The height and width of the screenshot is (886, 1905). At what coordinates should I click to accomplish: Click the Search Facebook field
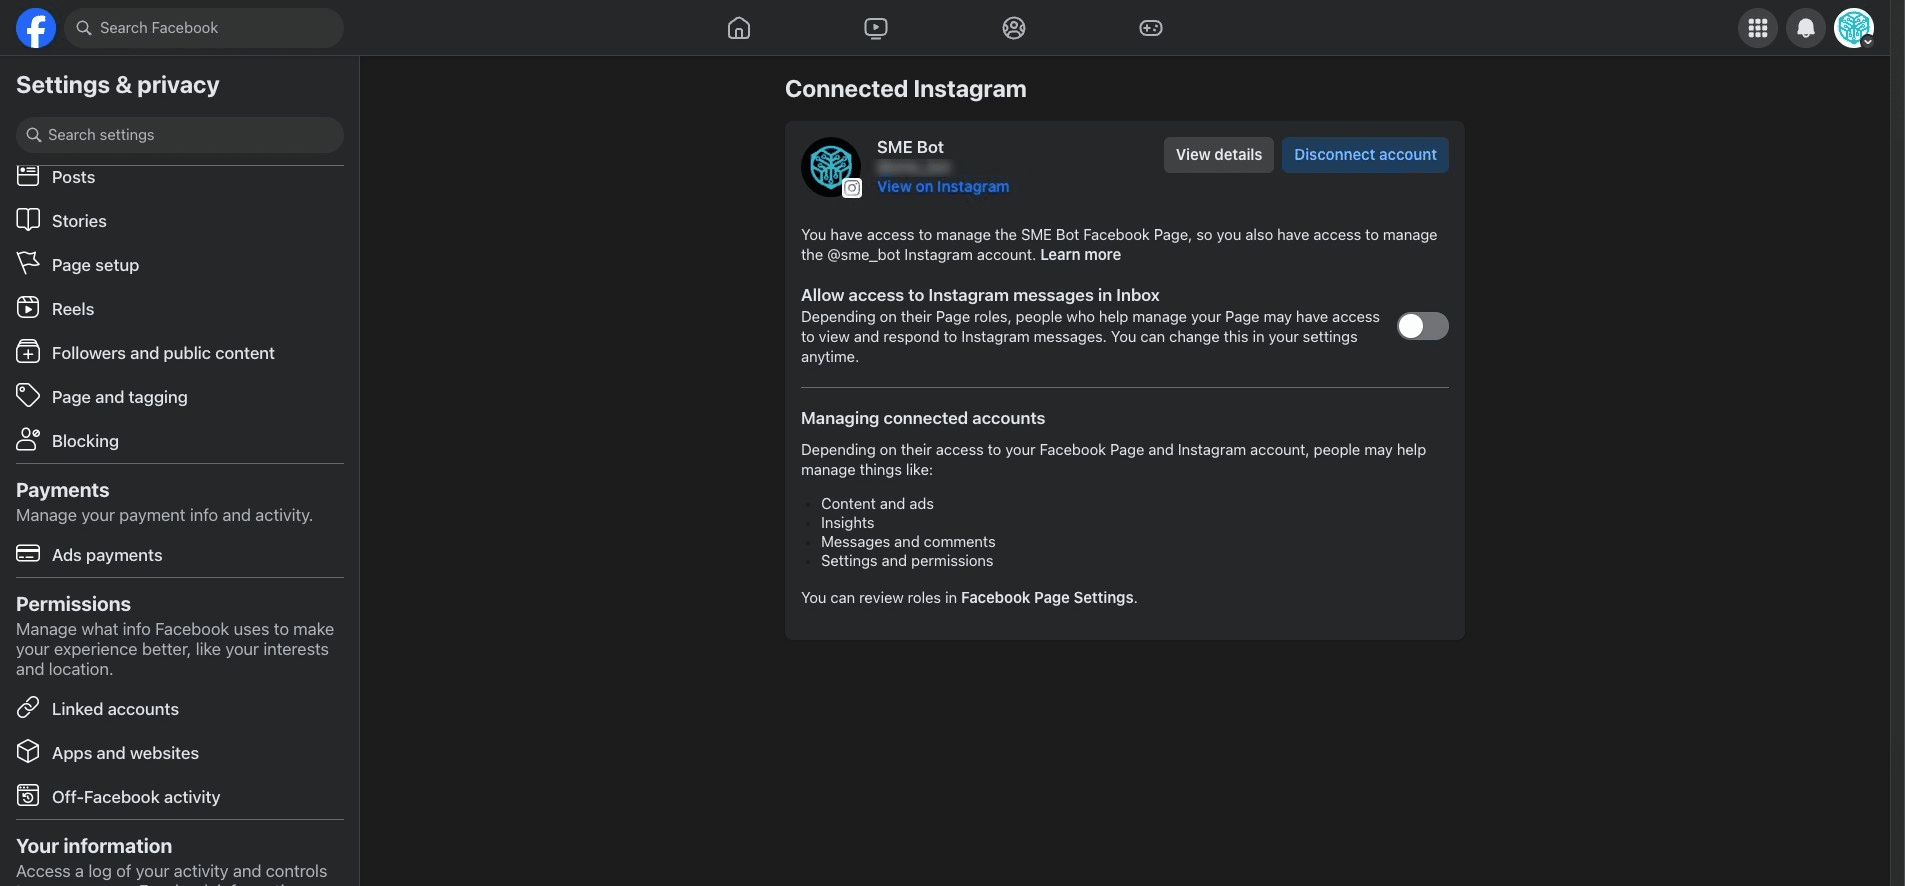coord(204,28)
